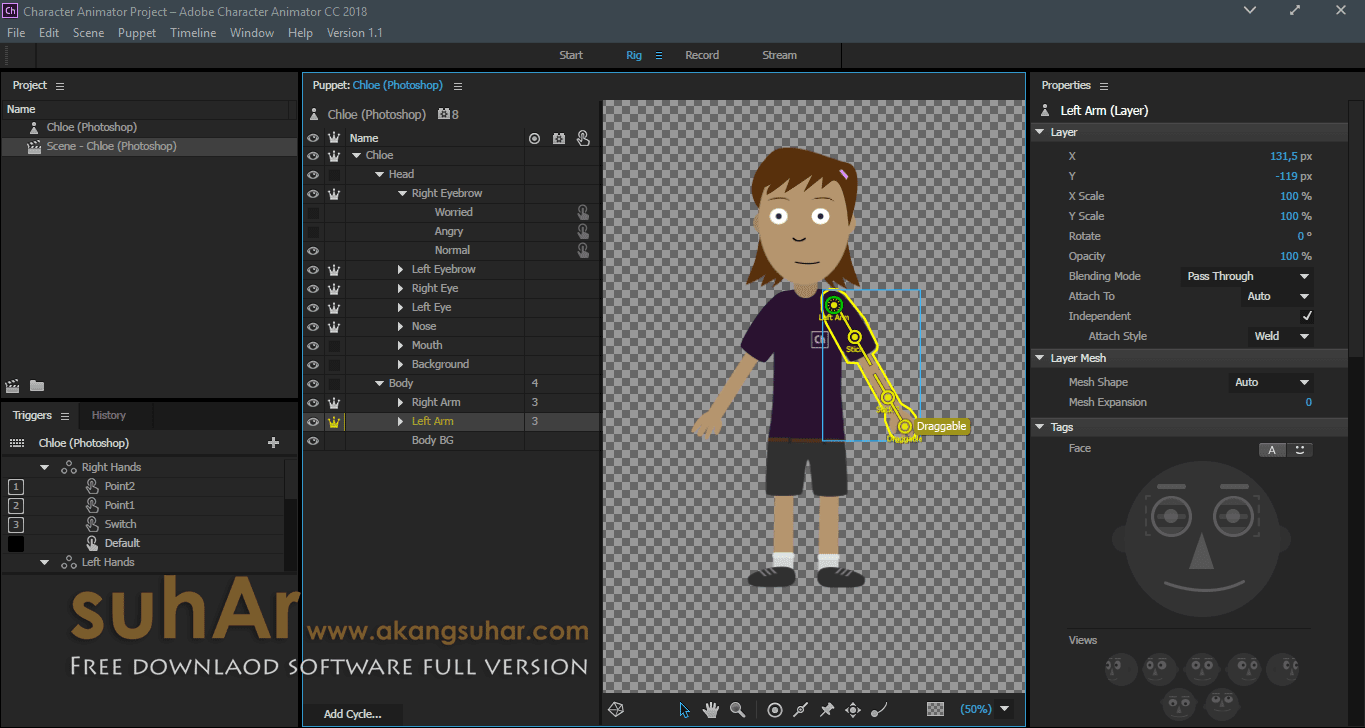Toggle visibility of Right Arm layer
Image resolution: width=1365 pixels, height=728 pixels.
click(313, 402)
